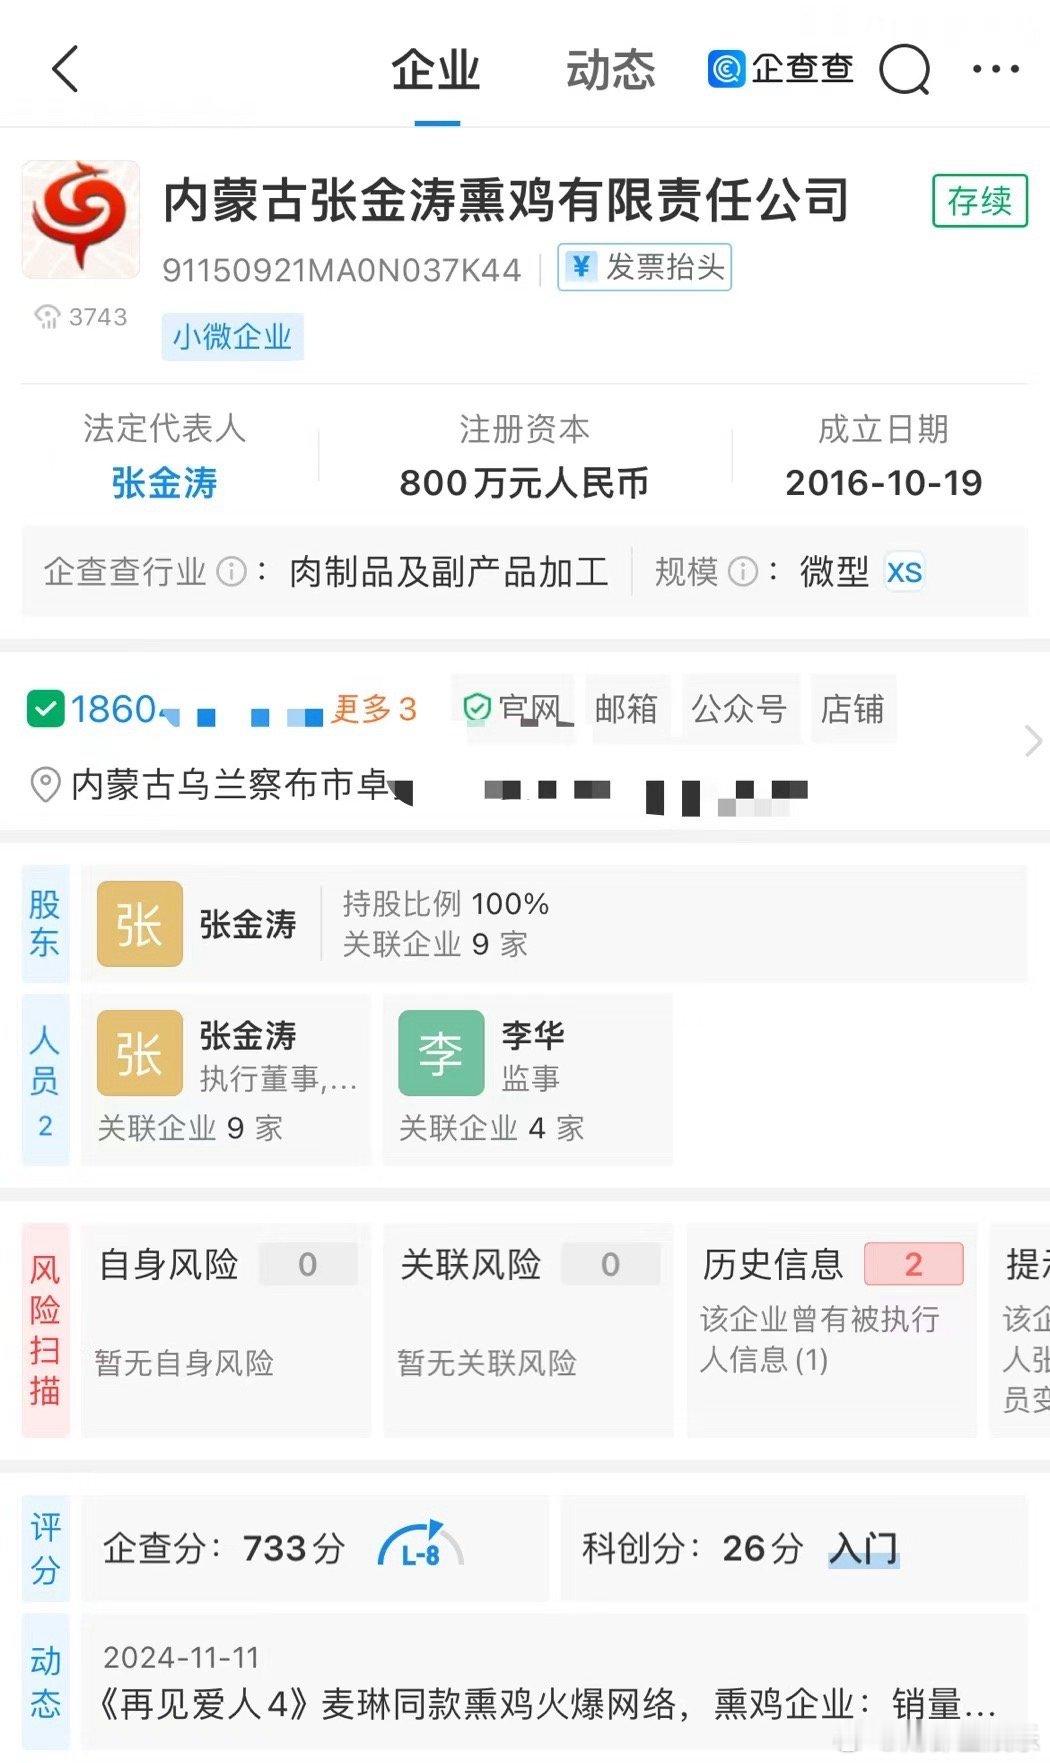Go back with the left arrow

point(65,69)
